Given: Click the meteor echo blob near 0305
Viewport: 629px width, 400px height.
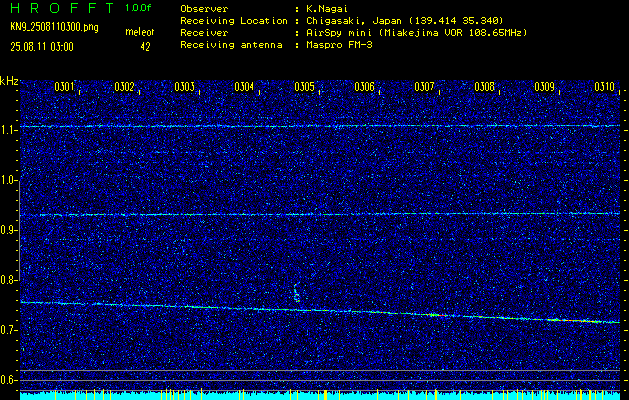Looking at the screenshot, I should coord(297,293).
